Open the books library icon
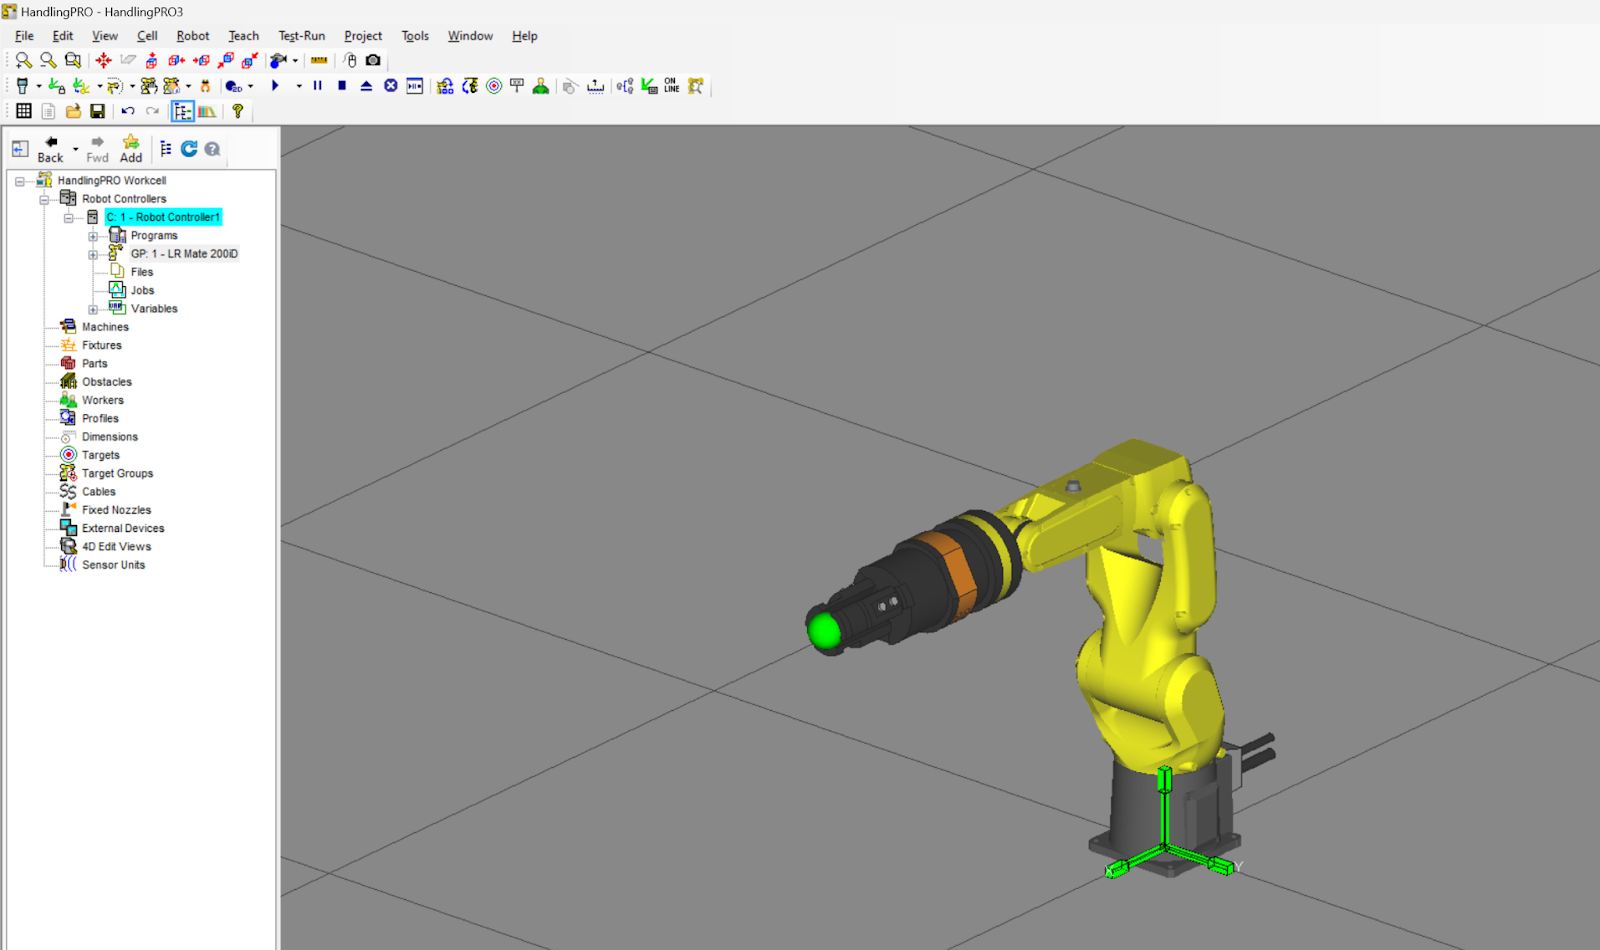The height and width of the screenshot is (950, 1600). (207, 111)
